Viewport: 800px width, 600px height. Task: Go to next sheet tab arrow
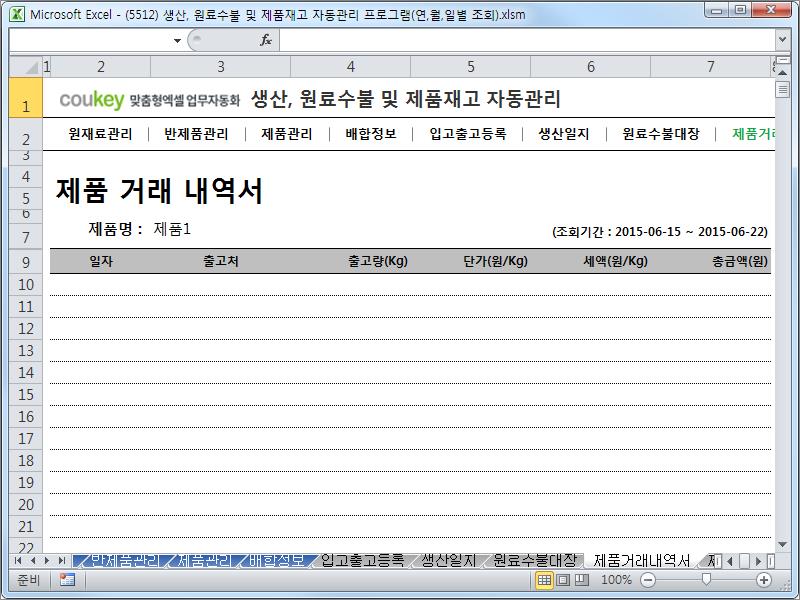click(x=47, y=561)
